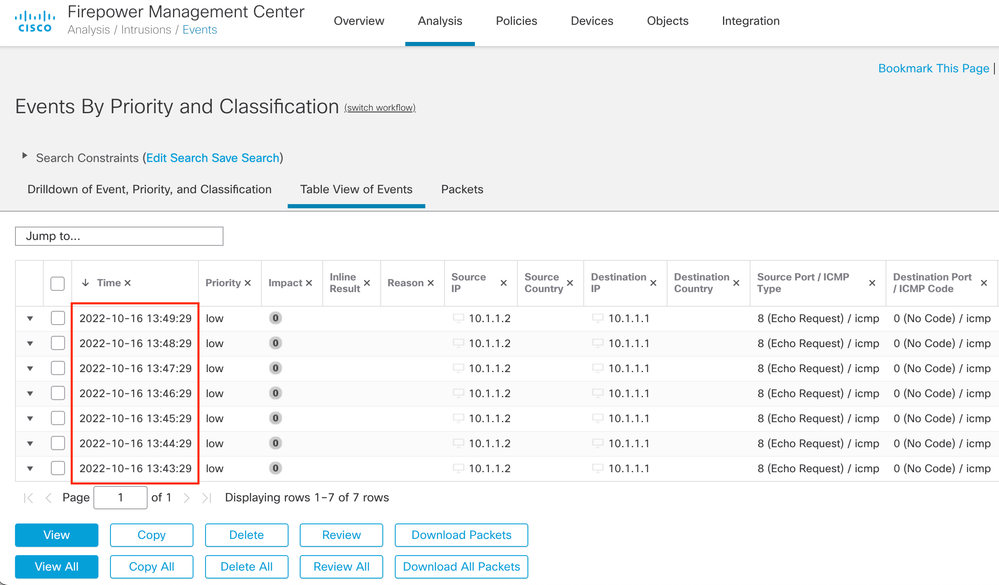Open the Integration menu
The width and height of the screenshot is (999, 585).
(x=751, y=21)
